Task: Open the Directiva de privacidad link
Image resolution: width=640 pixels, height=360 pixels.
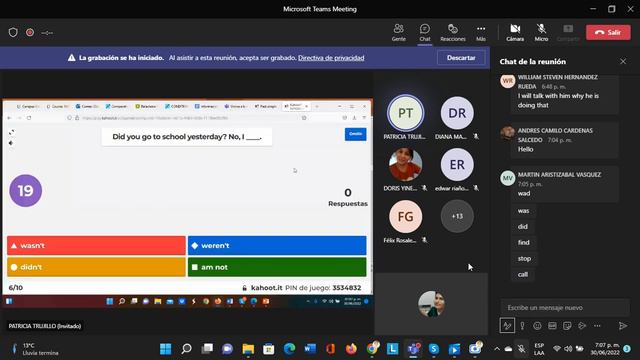Action: point(331,58)
